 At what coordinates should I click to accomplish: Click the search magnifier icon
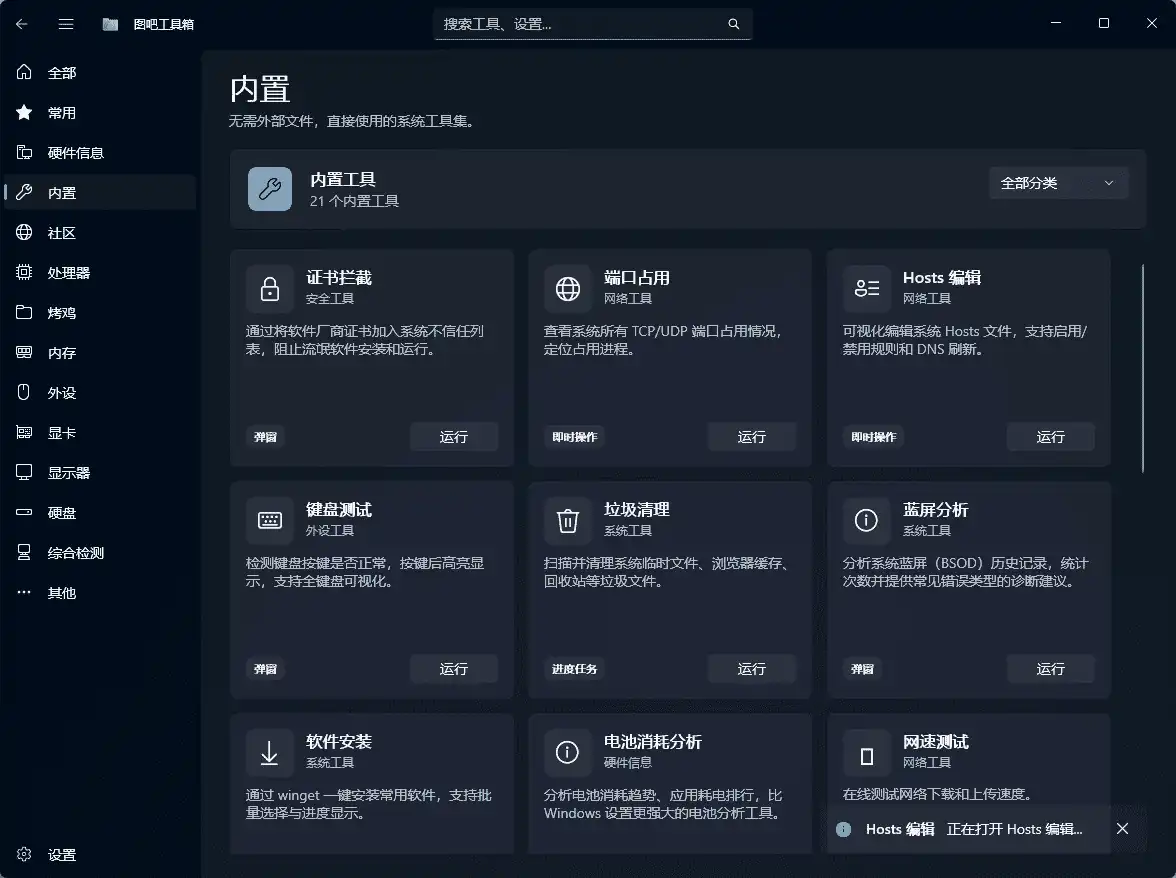click(x=734, y=24)
